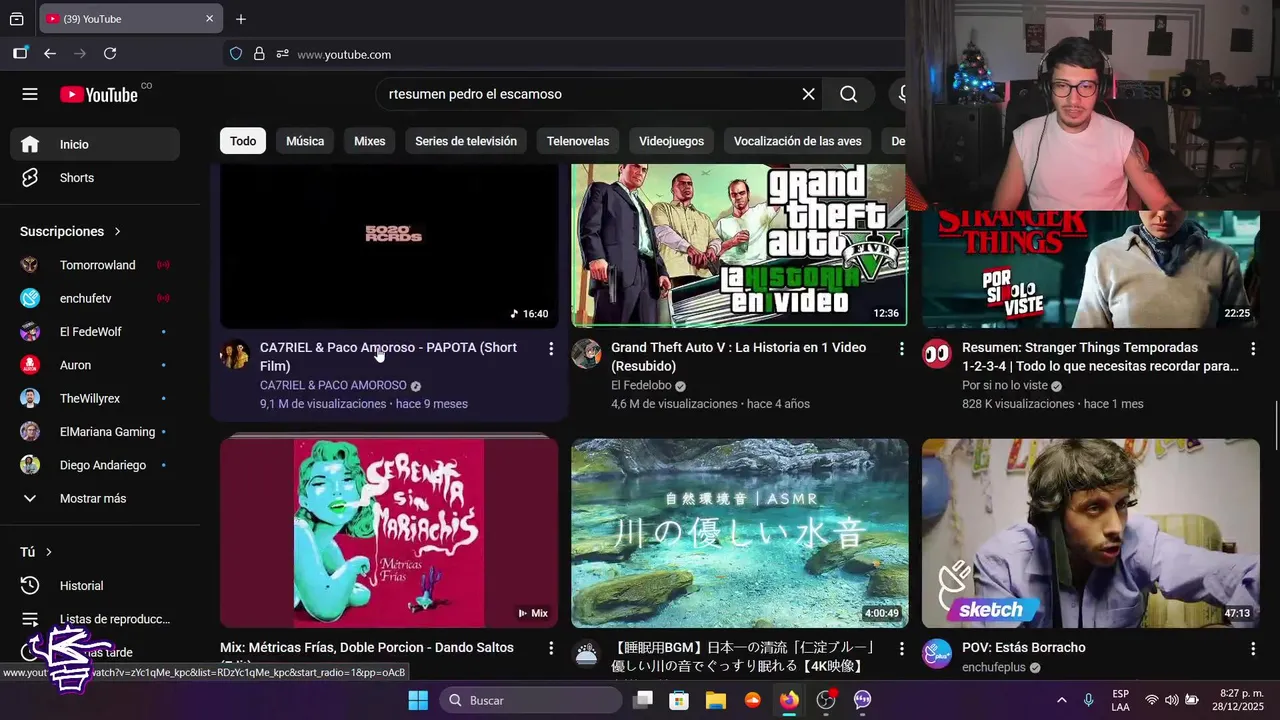The height and width of the screenshot is (720, 1280).
Task: Open options menu for Japanese river ASMR video
Action: (x=901, y=648)
